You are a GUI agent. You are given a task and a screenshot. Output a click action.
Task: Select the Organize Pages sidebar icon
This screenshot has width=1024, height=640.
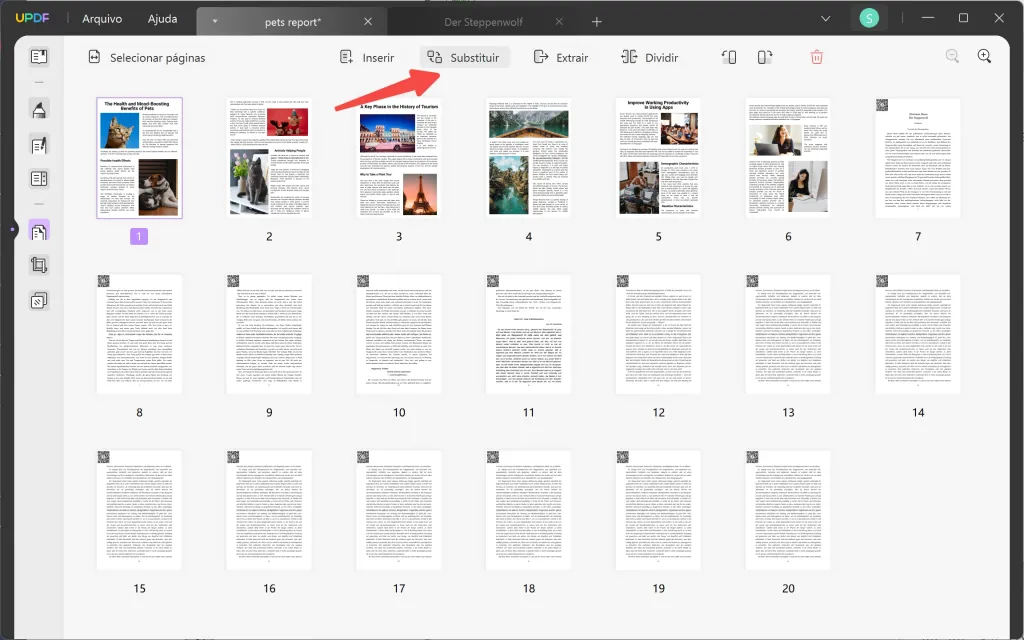point(38,231)
